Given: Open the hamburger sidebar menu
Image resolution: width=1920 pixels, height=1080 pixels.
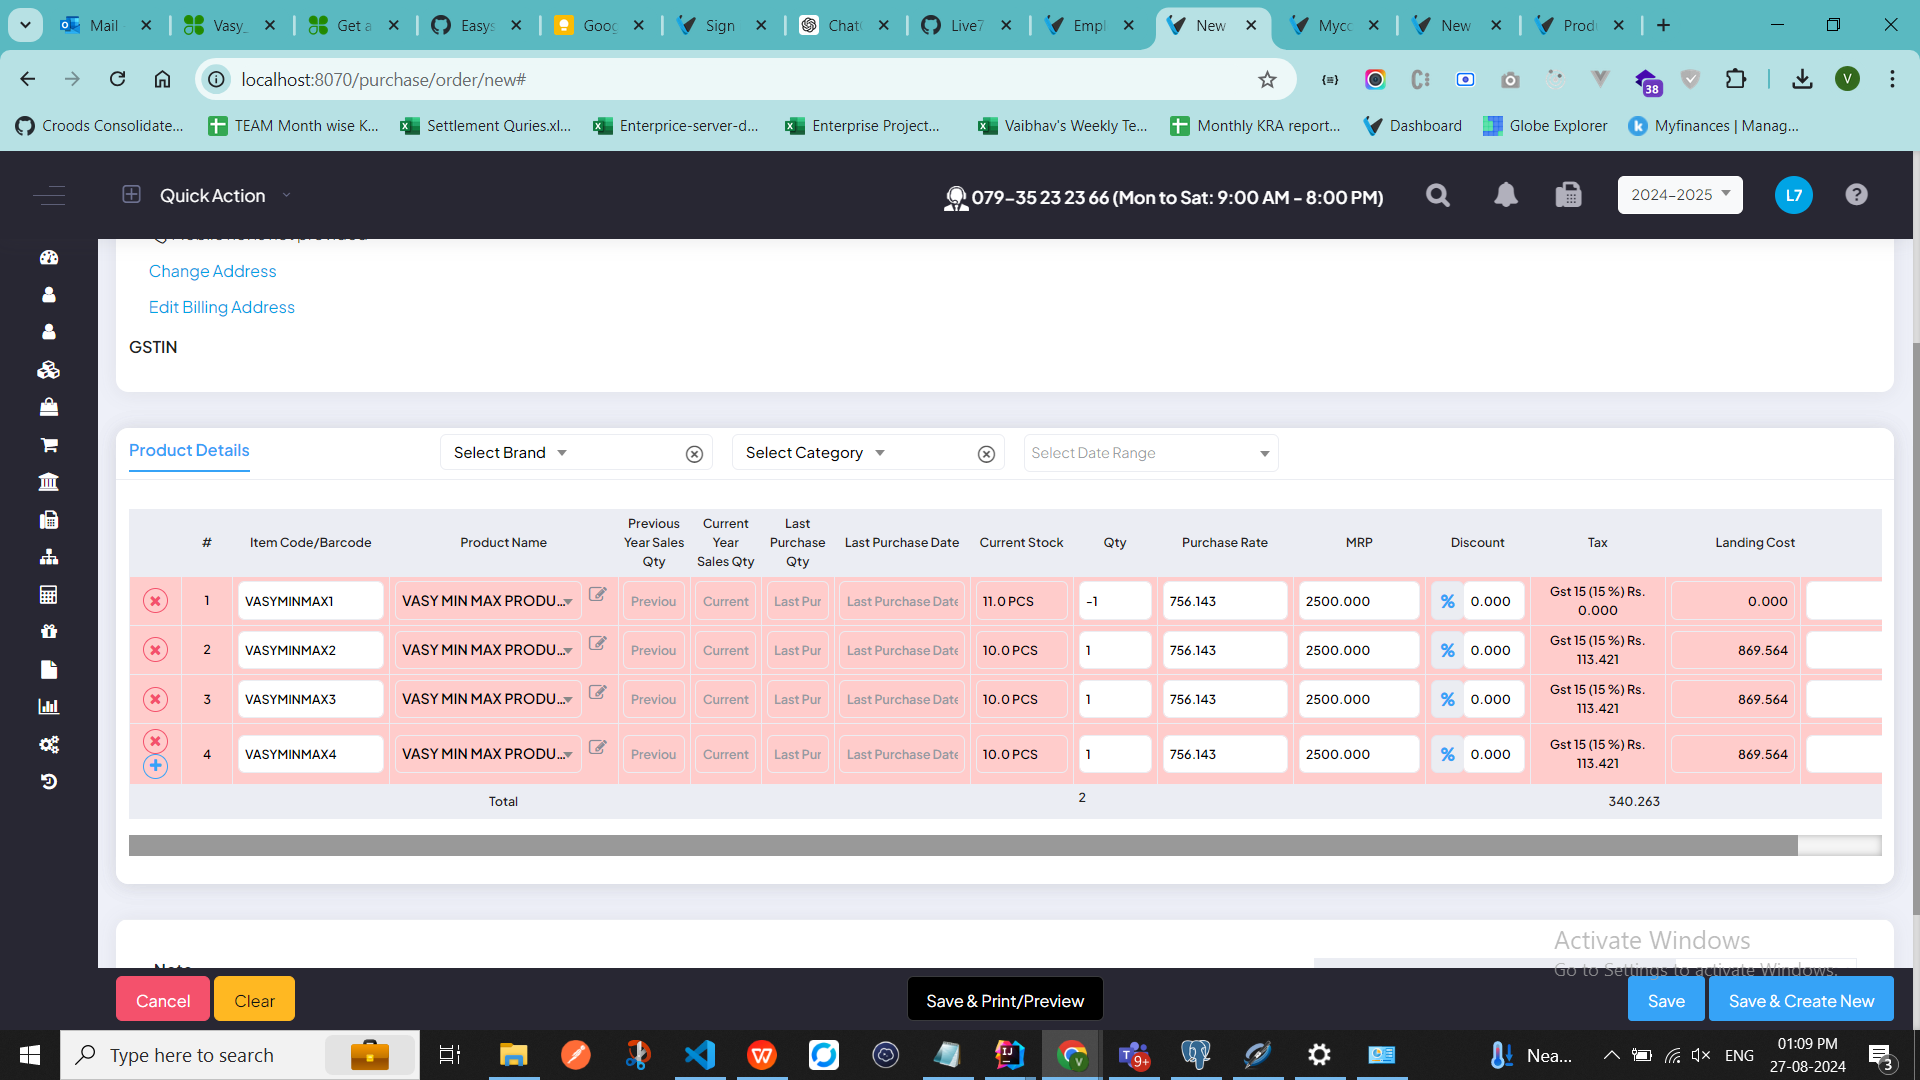Looking at the screenshot, I should coord(49,195).
